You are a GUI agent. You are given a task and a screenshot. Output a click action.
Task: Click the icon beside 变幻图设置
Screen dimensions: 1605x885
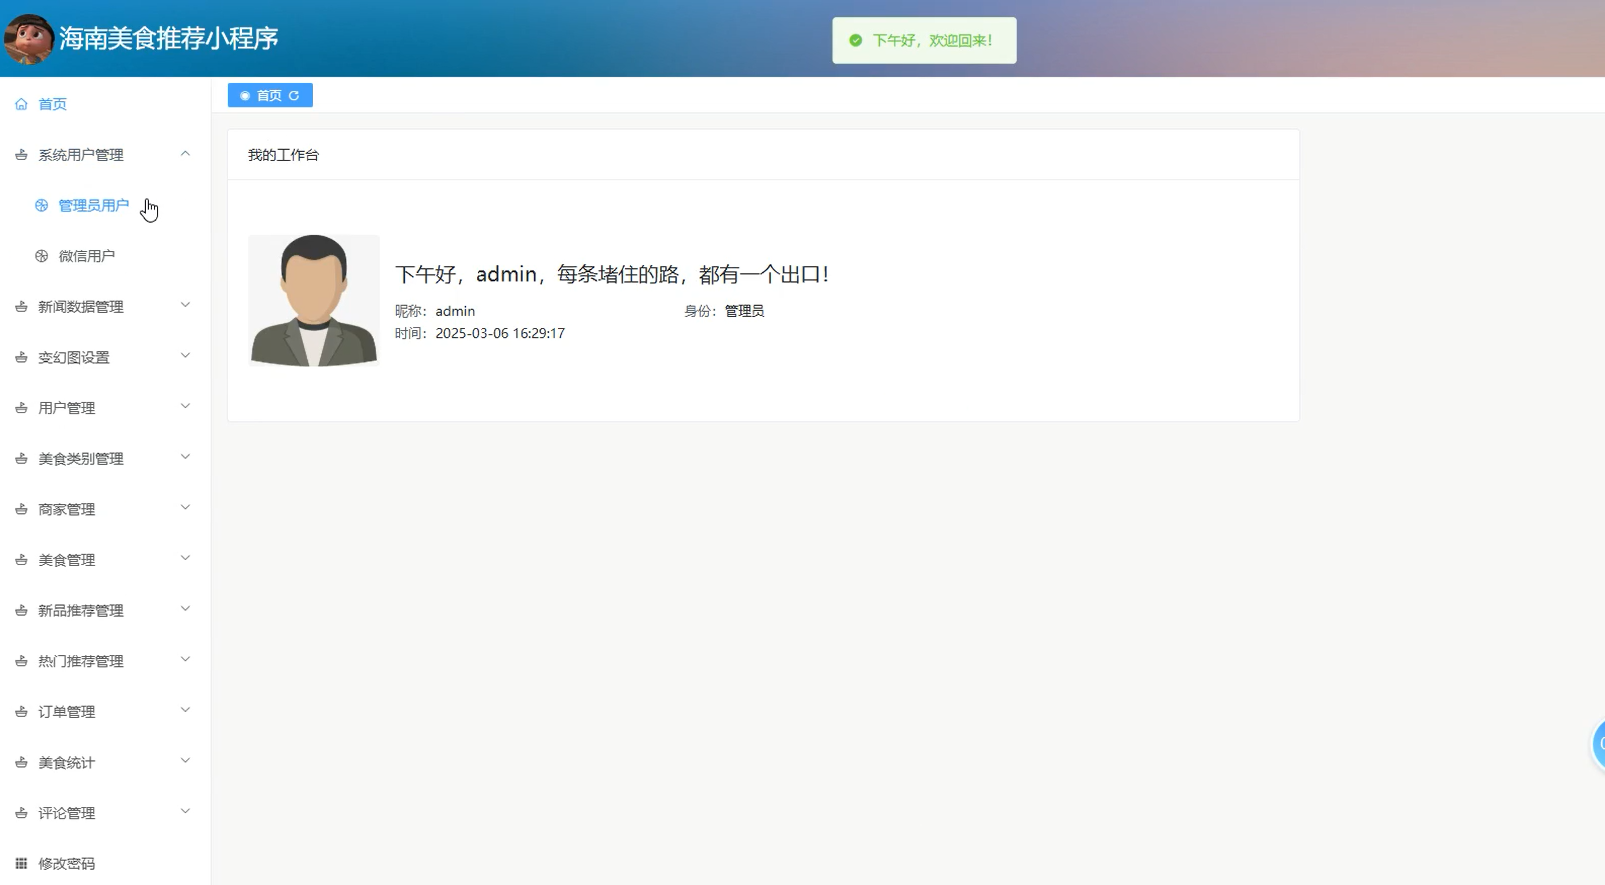(21, 357)
